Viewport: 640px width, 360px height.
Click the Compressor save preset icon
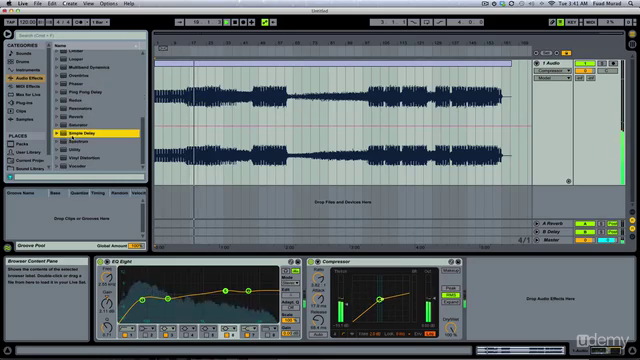click(458, 262)
